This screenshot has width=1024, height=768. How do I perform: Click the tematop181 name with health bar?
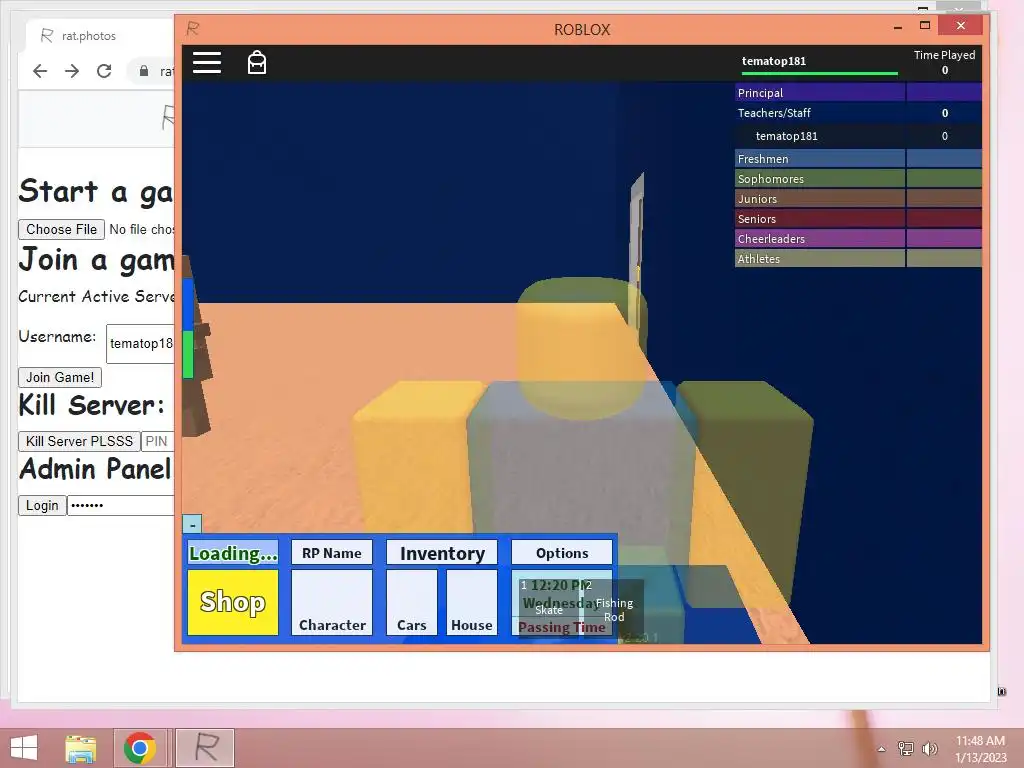[x=819, y=64]
